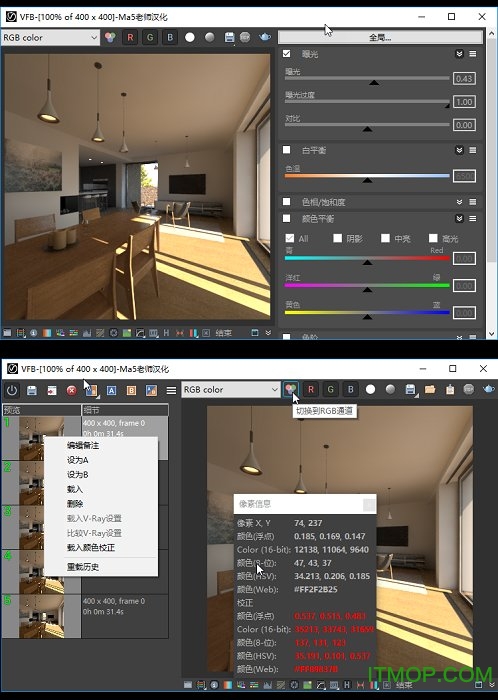Click the Set B icon in history toolbar
Screen dimensions: 498x700
point(131,390)
